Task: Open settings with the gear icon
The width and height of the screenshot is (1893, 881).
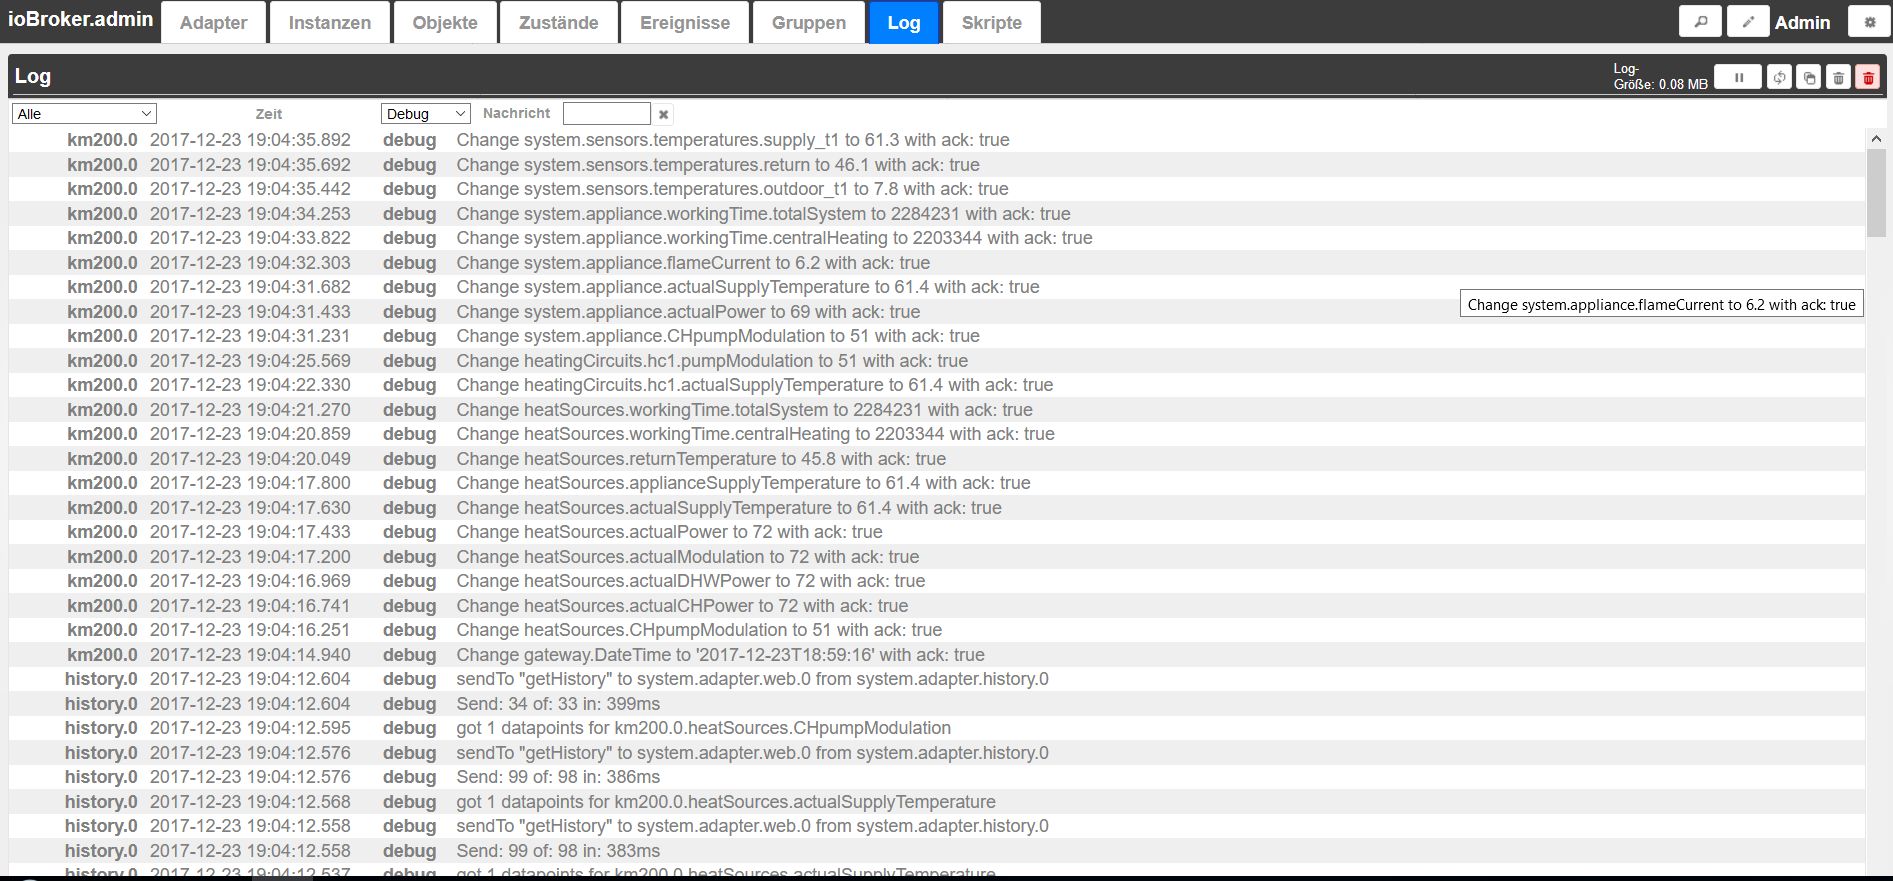Action: (x=1869, y=21)
